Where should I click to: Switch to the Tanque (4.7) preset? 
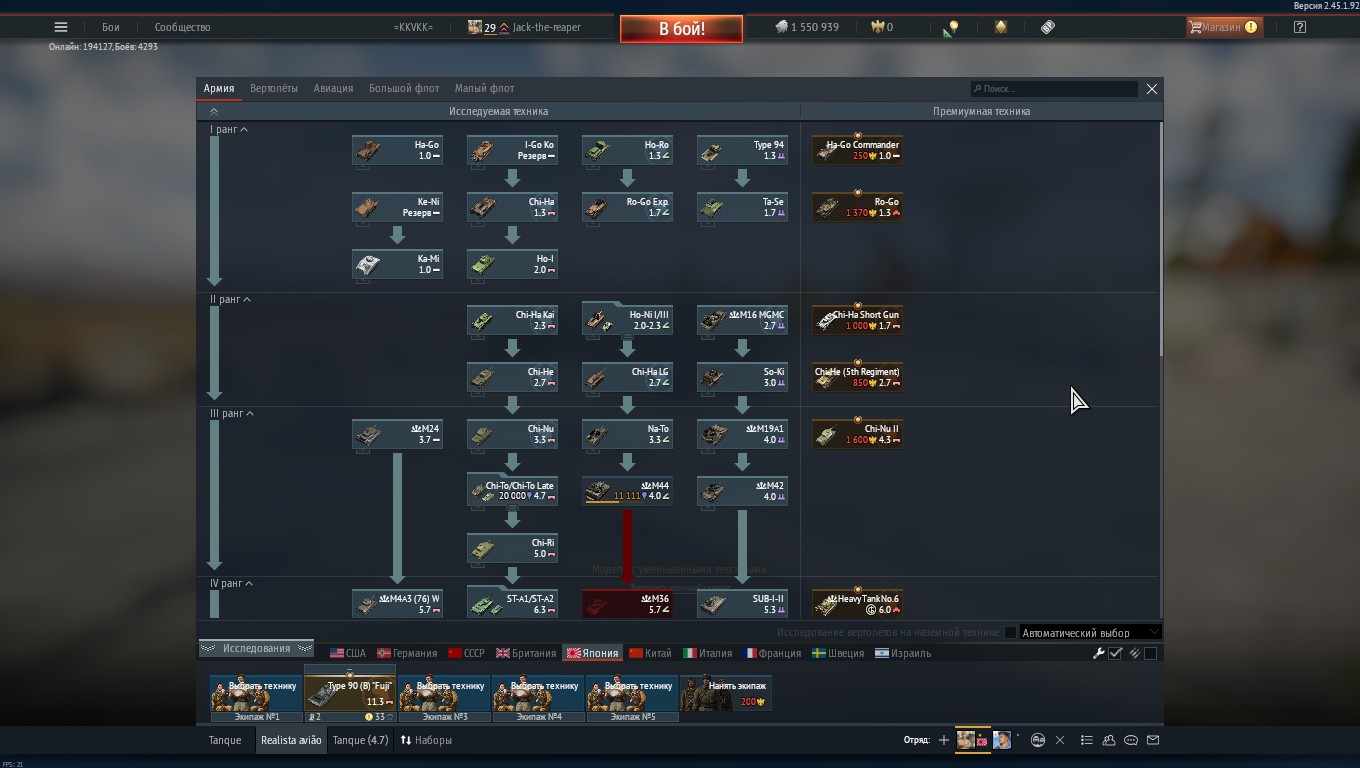[360, 740]
